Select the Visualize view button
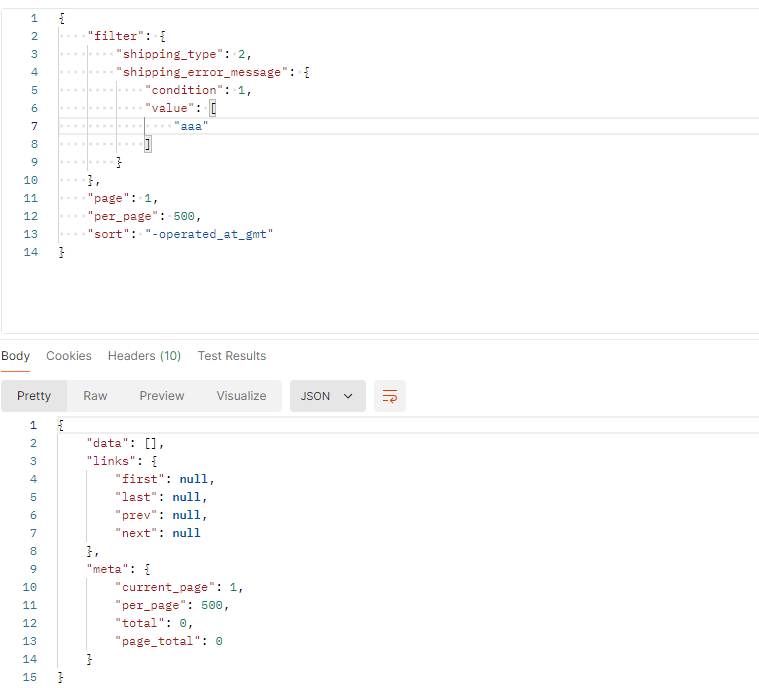Viewport: 759px width, 688px height. tap(241, 396)
